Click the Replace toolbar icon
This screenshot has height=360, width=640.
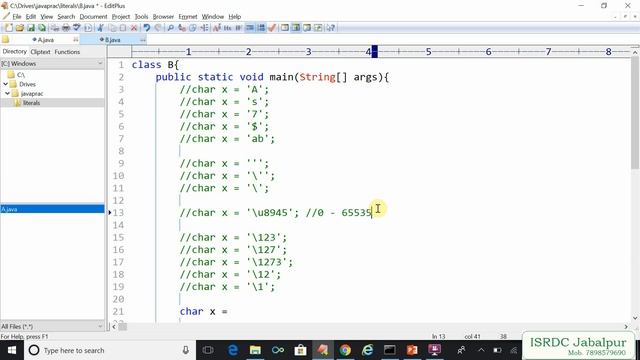click(182, 28)
